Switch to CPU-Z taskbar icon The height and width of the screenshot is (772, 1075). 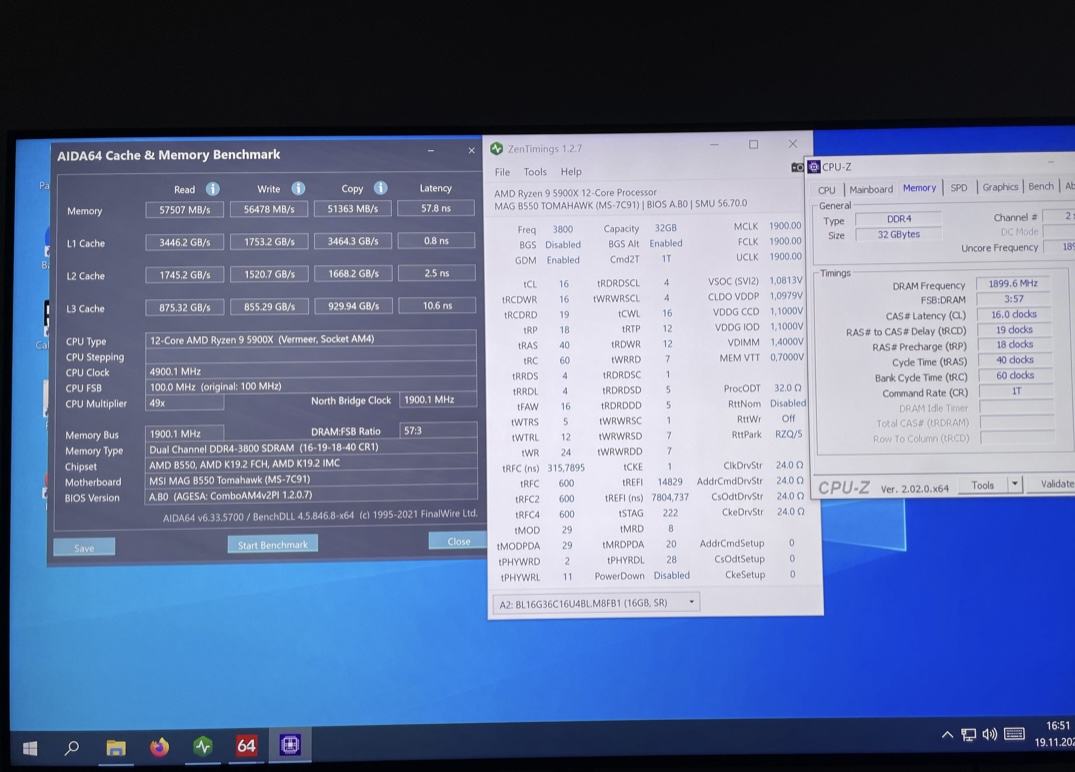tap(290, 745)
